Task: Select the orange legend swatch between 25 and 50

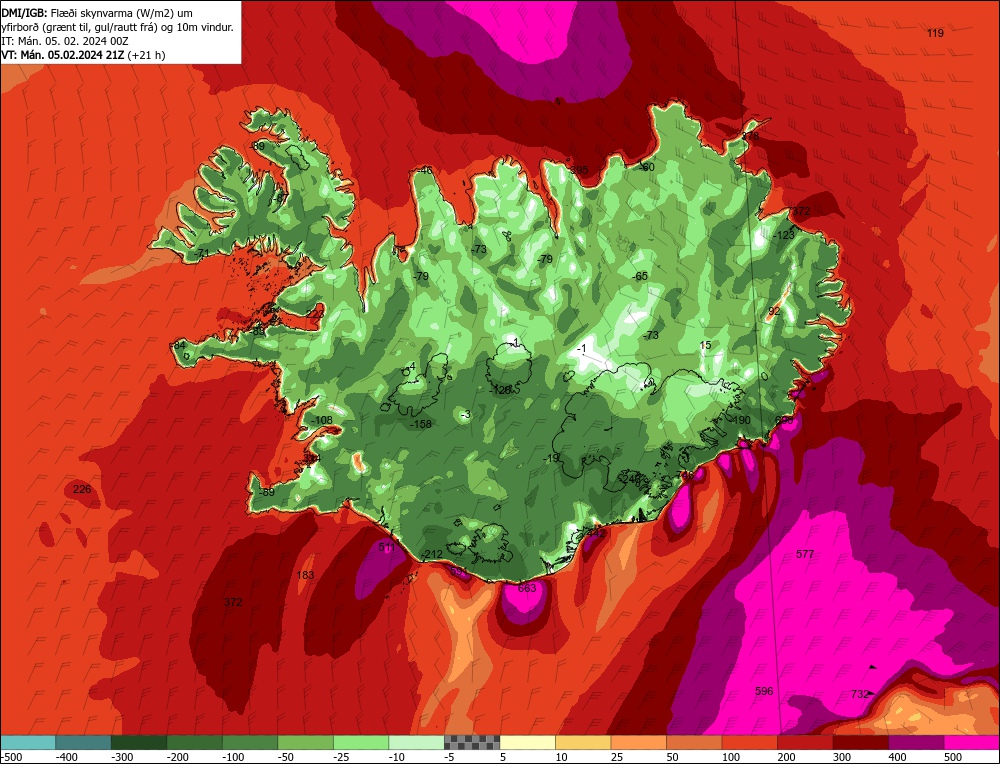Action: [x=638, y=742]
